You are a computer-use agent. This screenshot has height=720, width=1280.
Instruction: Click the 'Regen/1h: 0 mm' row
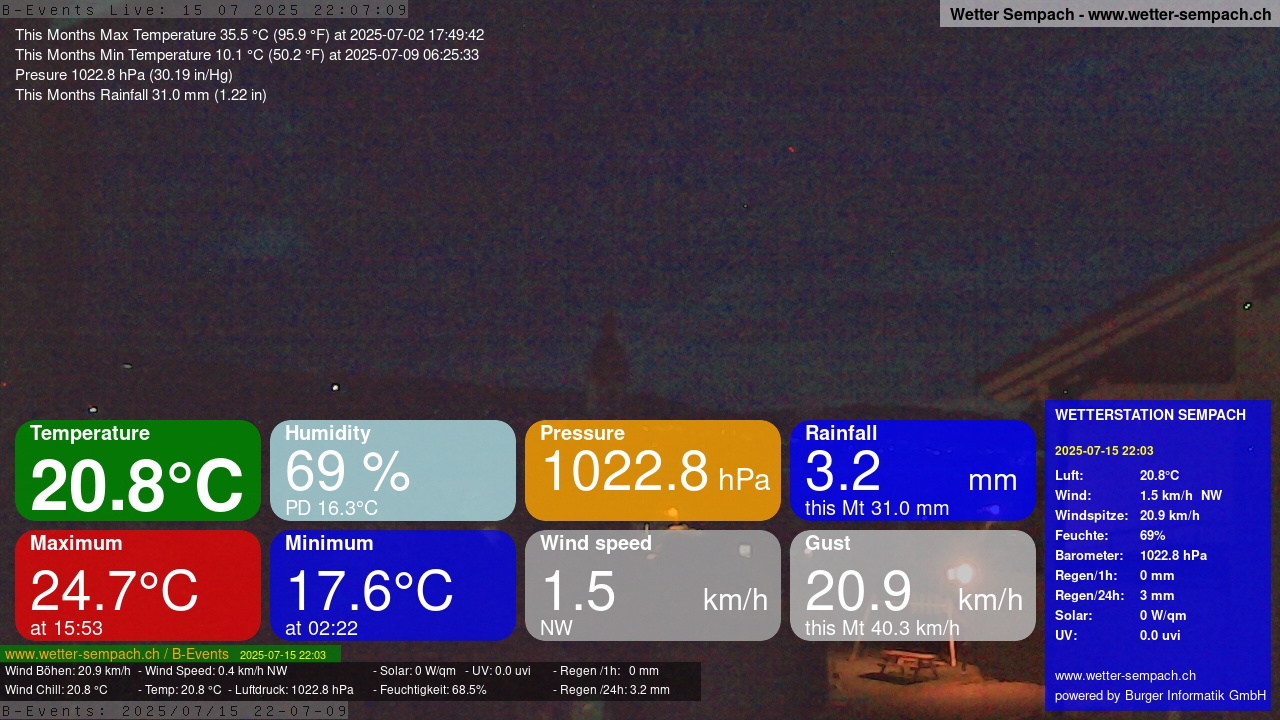tap(1115, 576)
